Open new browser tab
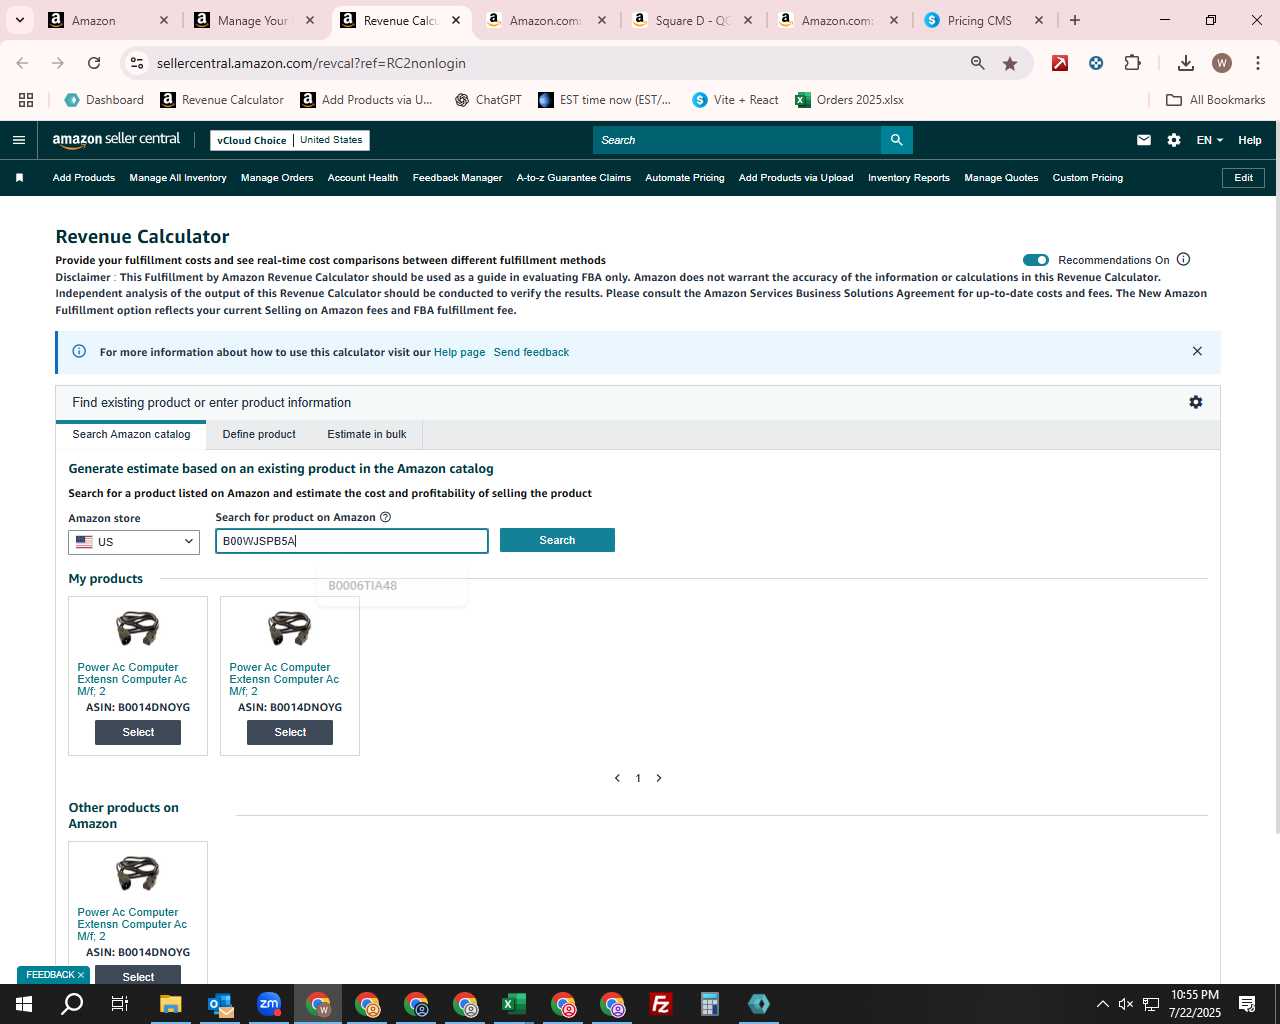Screen dimensions: 1280x1024 pyautogui.click(x=1075, y=20)
